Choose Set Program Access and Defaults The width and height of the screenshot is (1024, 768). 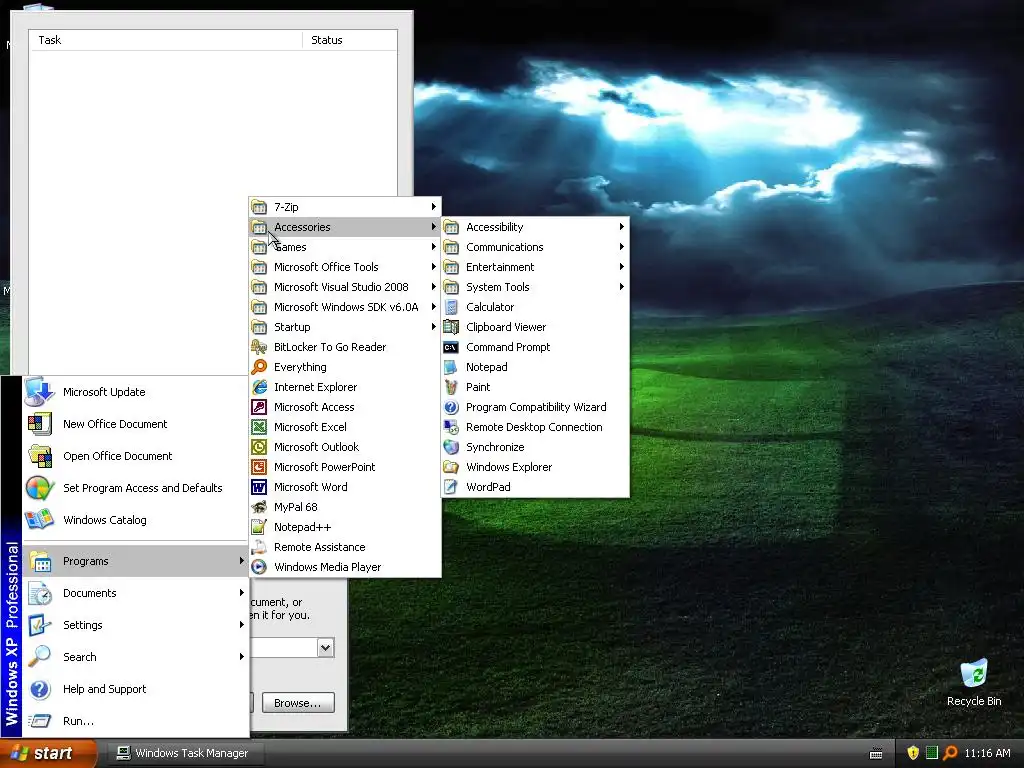[136, 488]
